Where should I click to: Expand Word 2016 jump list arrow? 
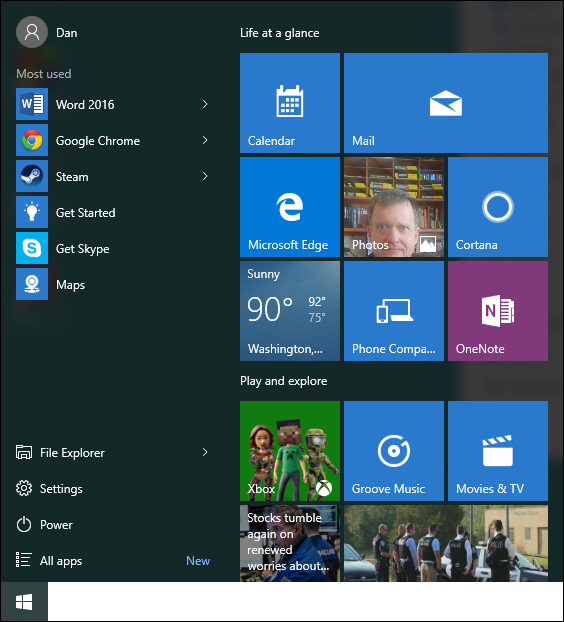point(205,104)
